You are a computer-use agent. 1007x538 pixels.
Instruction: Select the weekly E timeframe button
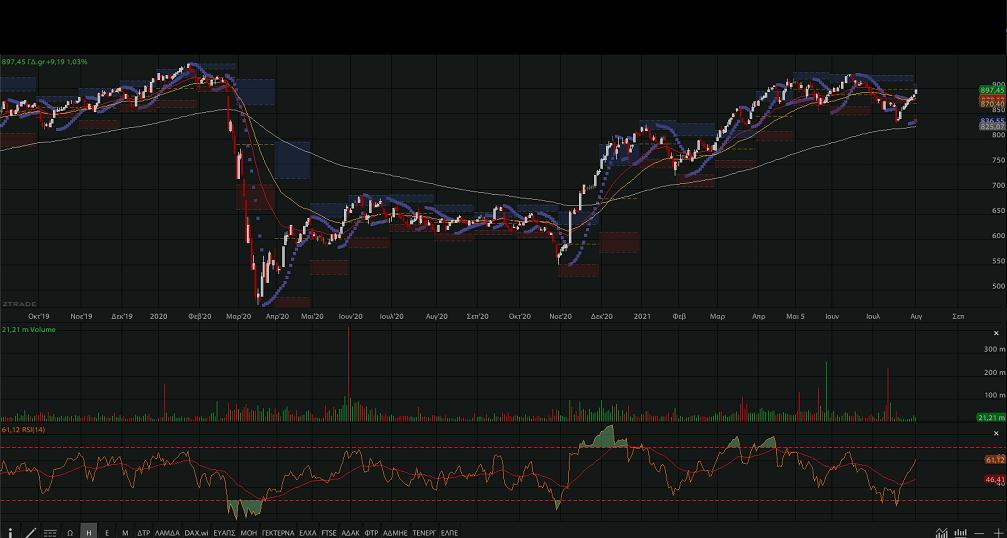tap(107, 533)
